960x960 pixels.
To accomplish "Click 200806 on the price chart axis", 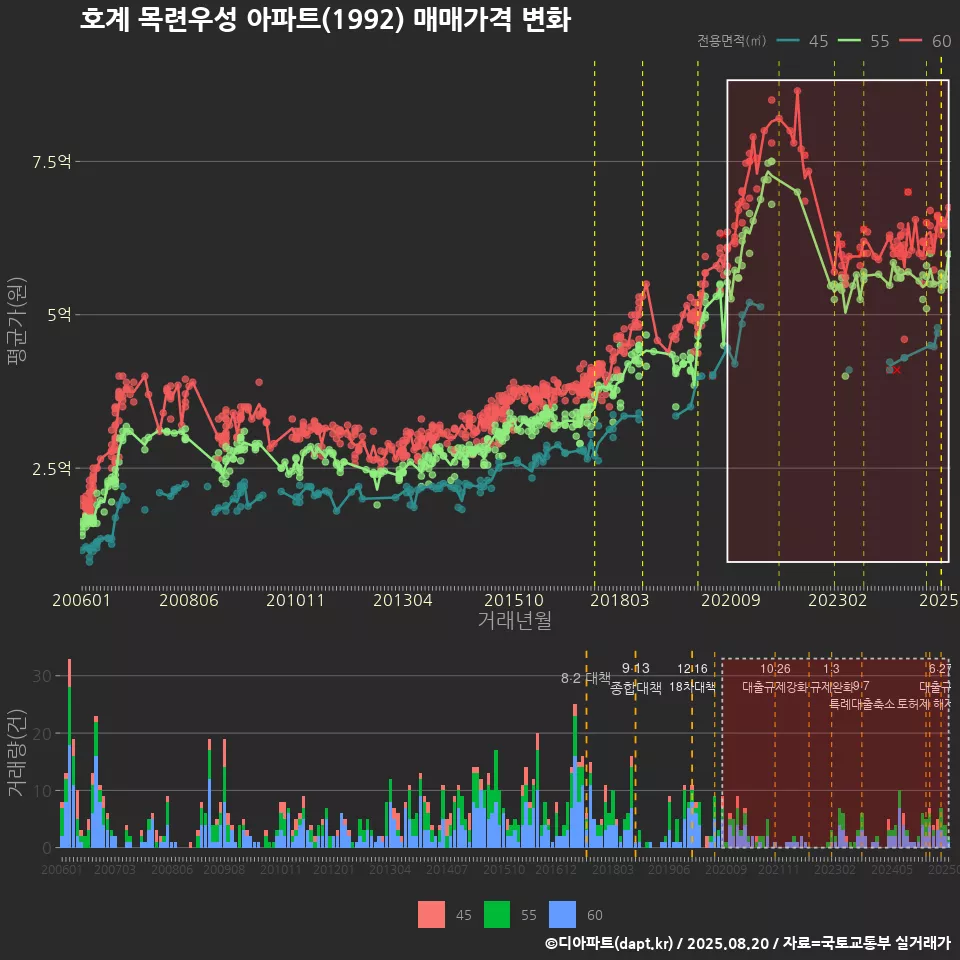I will [x=189, y=600].
